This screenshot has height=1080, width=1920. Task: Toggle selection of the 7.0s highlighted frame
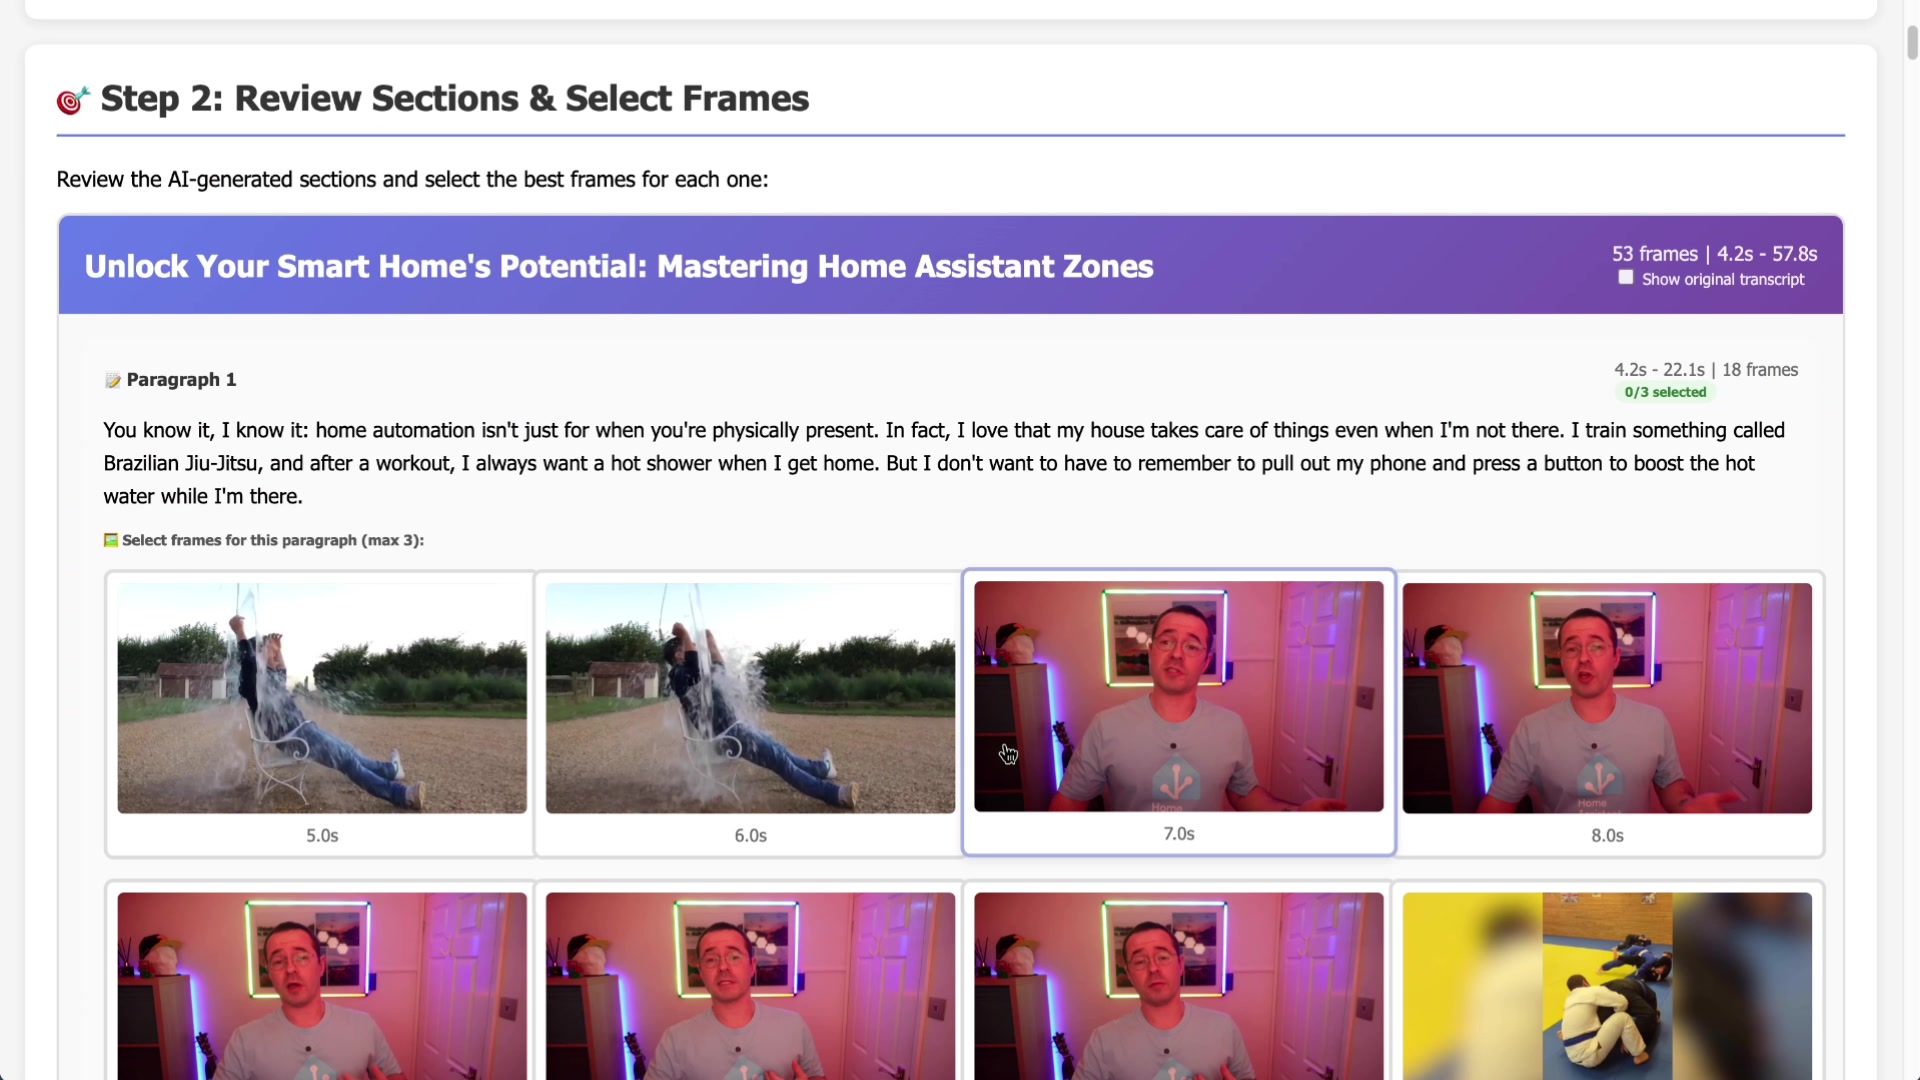pyautogui.click(x=1178, y=695)
